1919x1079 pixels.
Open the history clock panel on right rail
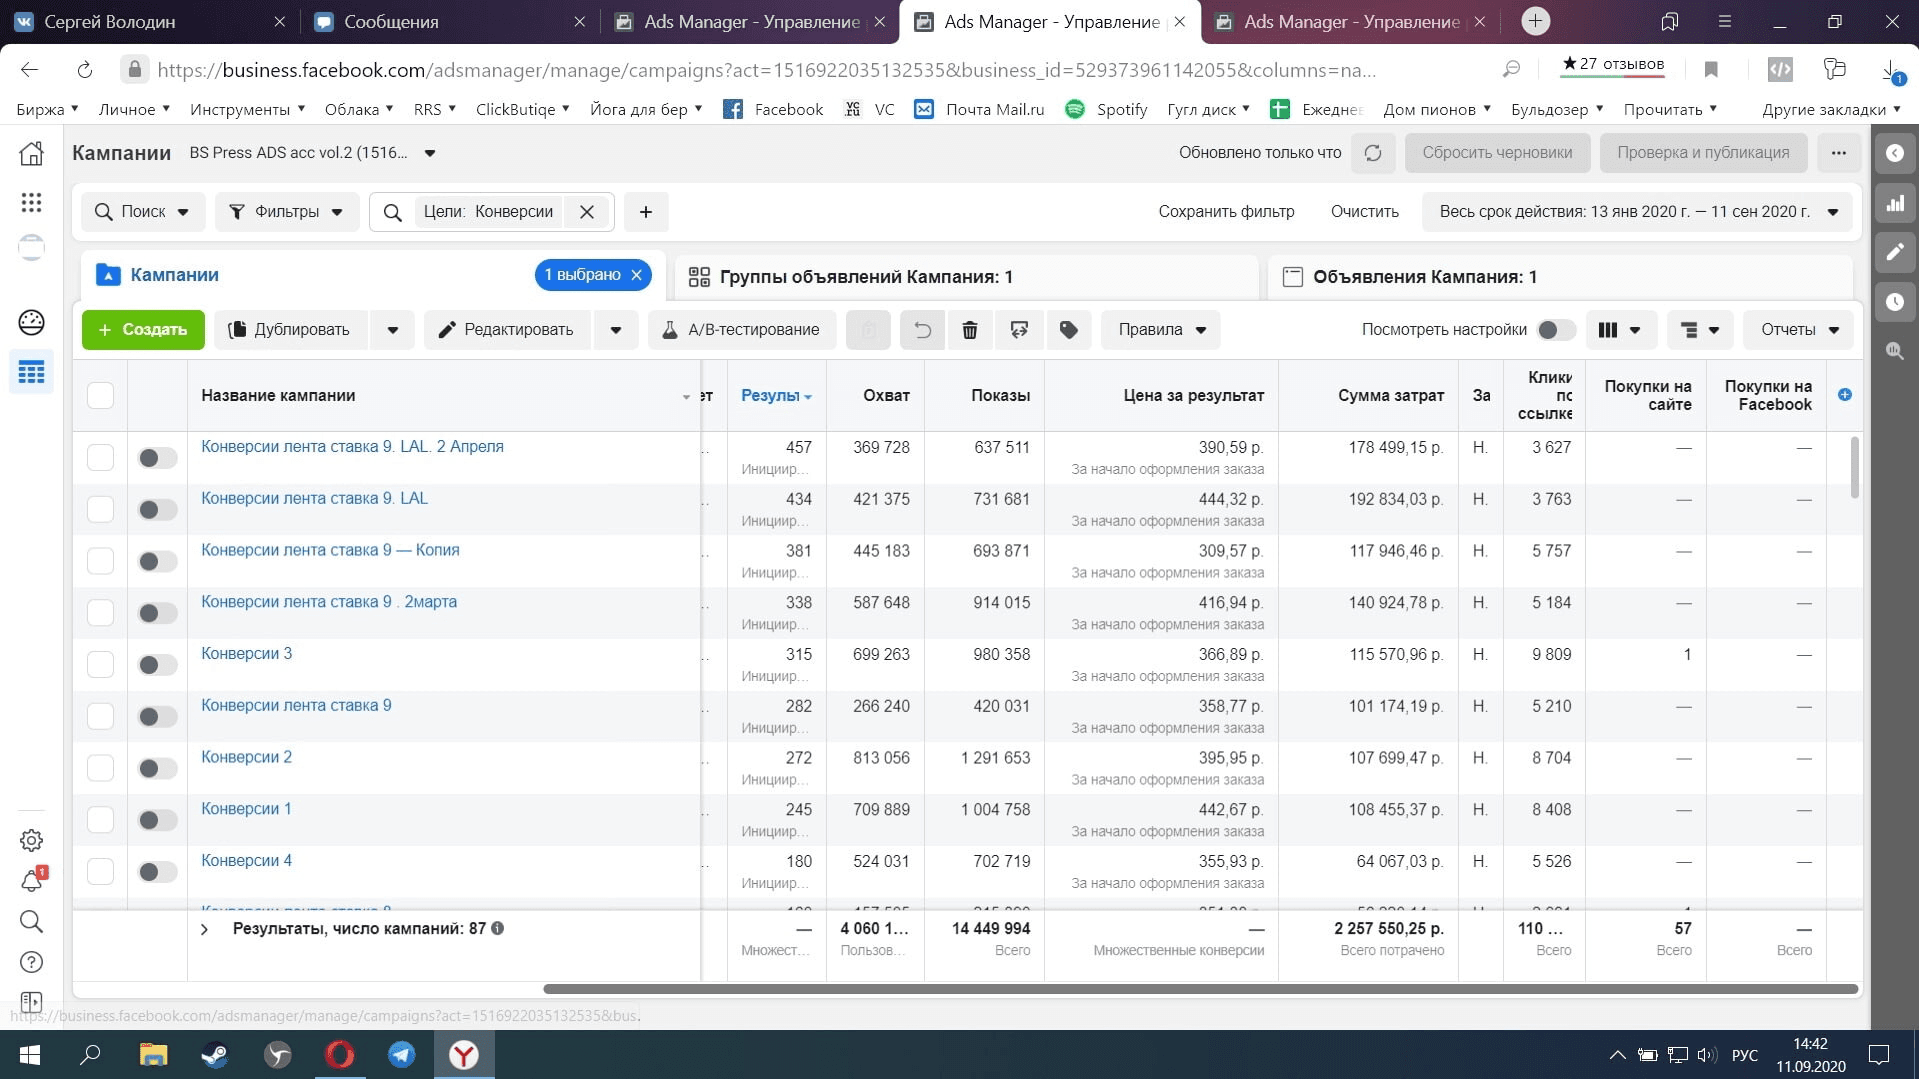(x=1894, y=301)
